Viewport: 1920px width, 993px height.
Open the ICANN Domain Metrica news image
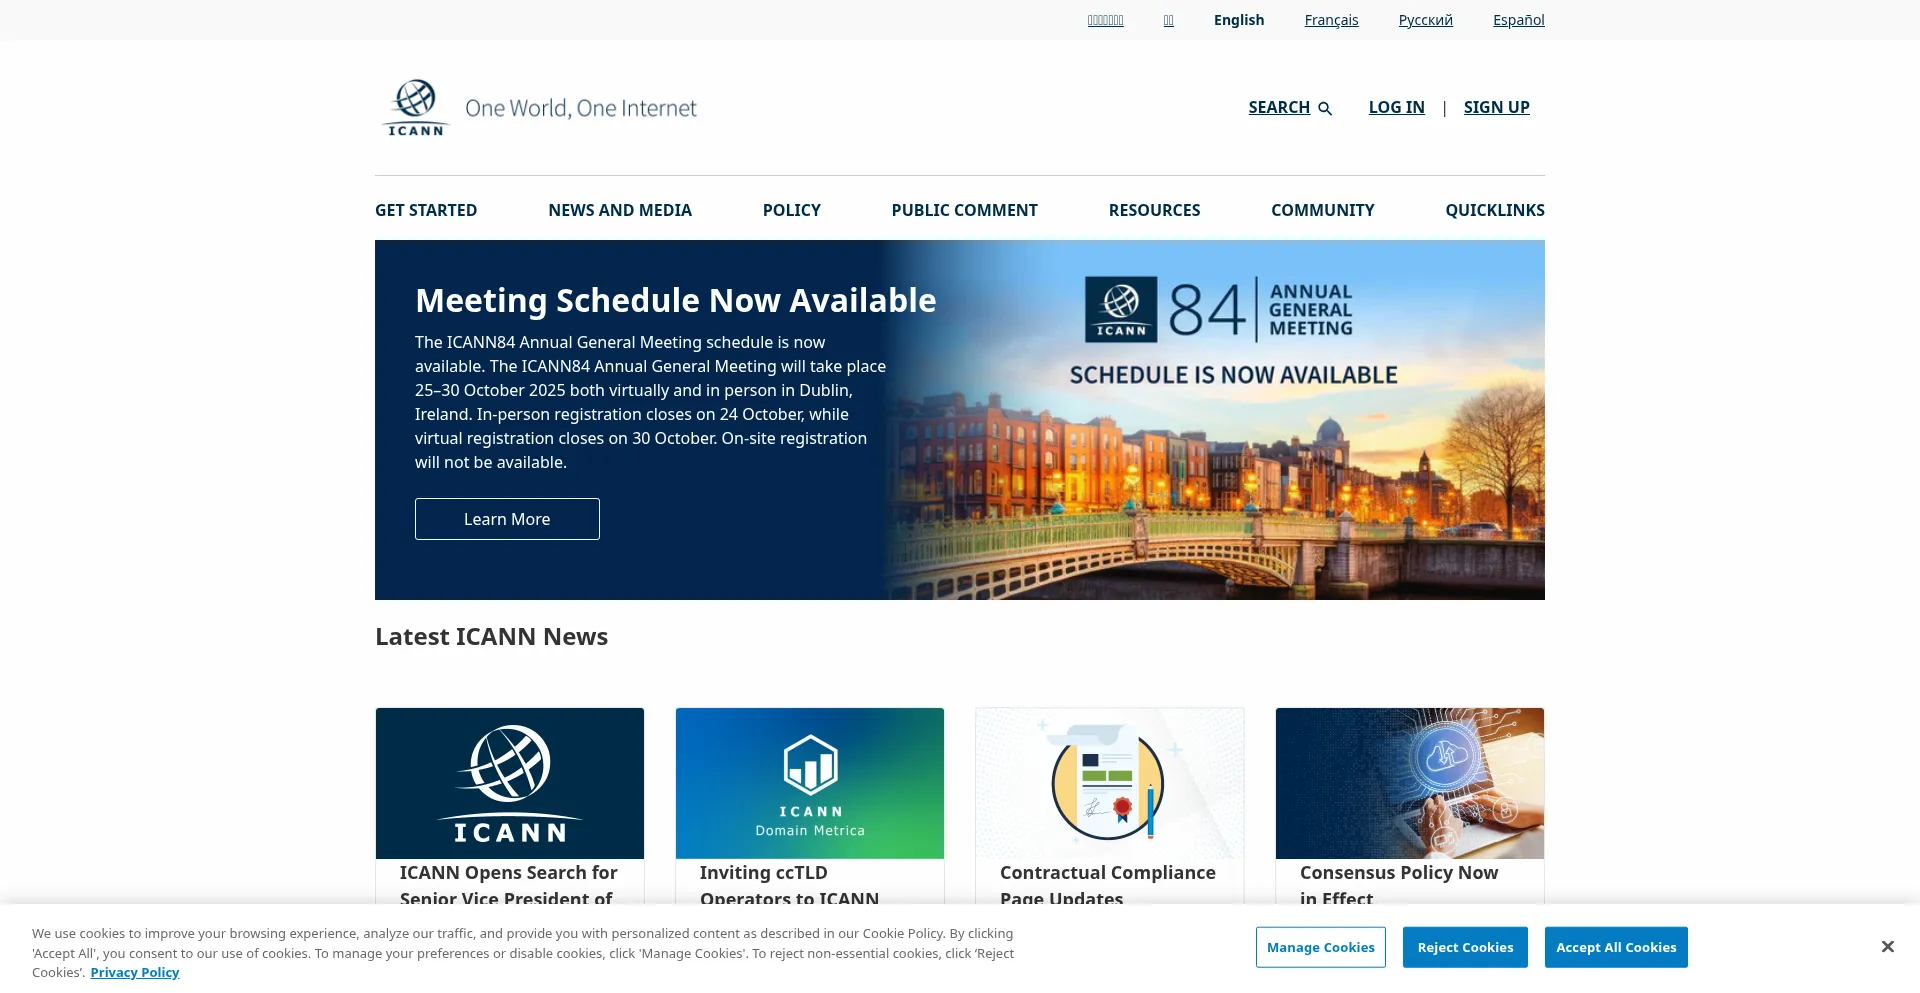click(x=810, y=783)
